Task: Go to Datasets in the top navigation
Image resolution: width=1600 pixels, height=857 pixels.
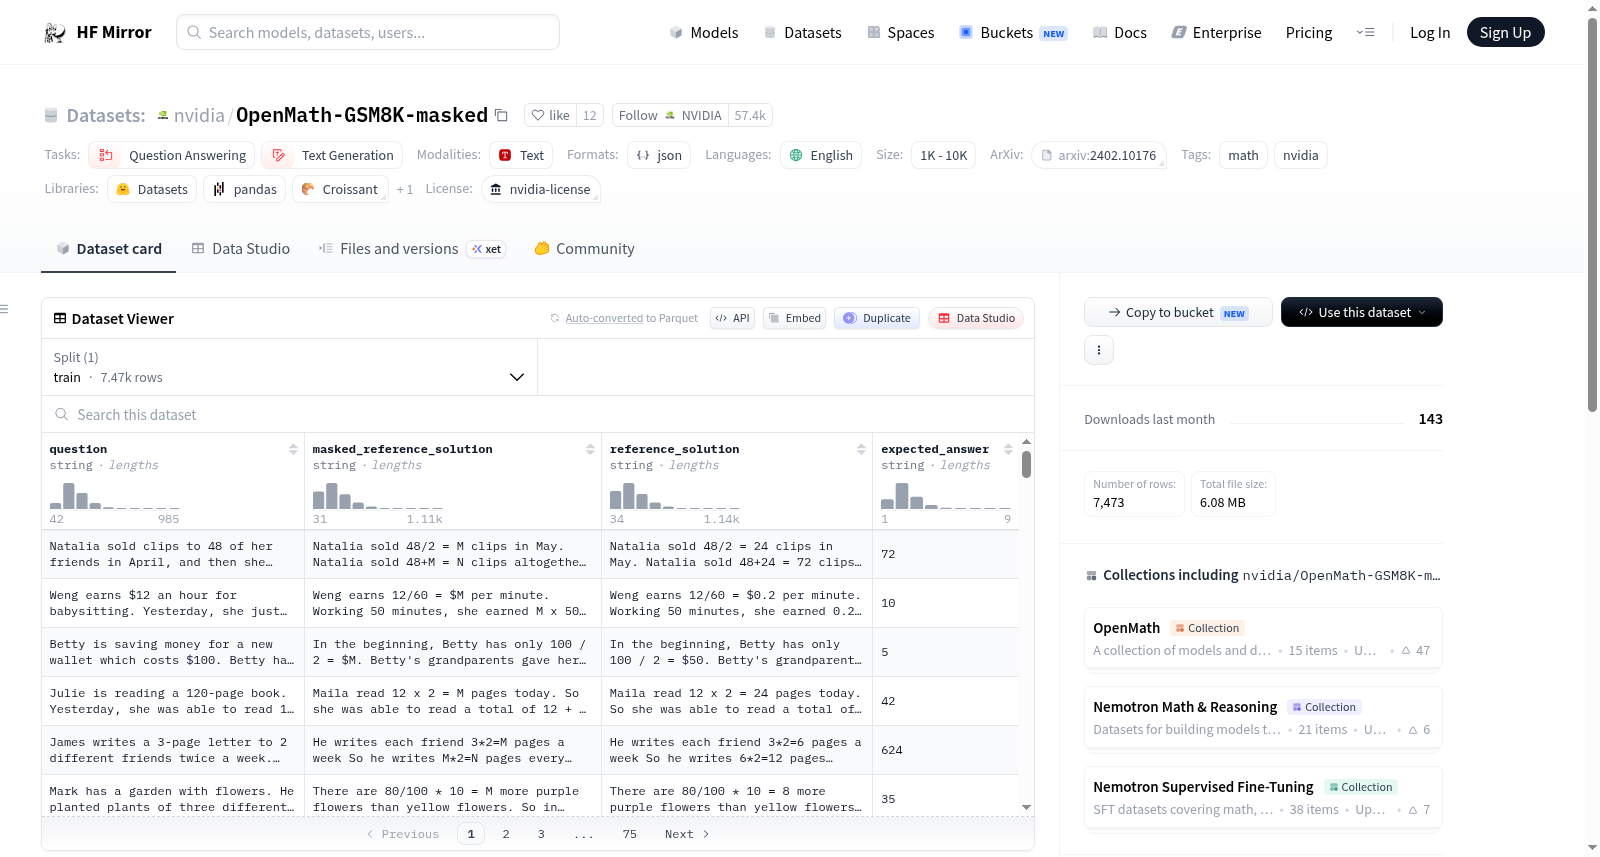Action: pos(802,33)
